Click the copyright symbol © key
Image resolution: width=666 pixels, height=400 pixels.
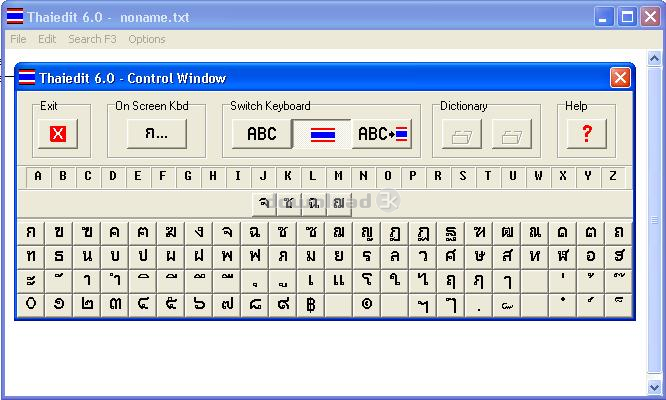[367, 305]
